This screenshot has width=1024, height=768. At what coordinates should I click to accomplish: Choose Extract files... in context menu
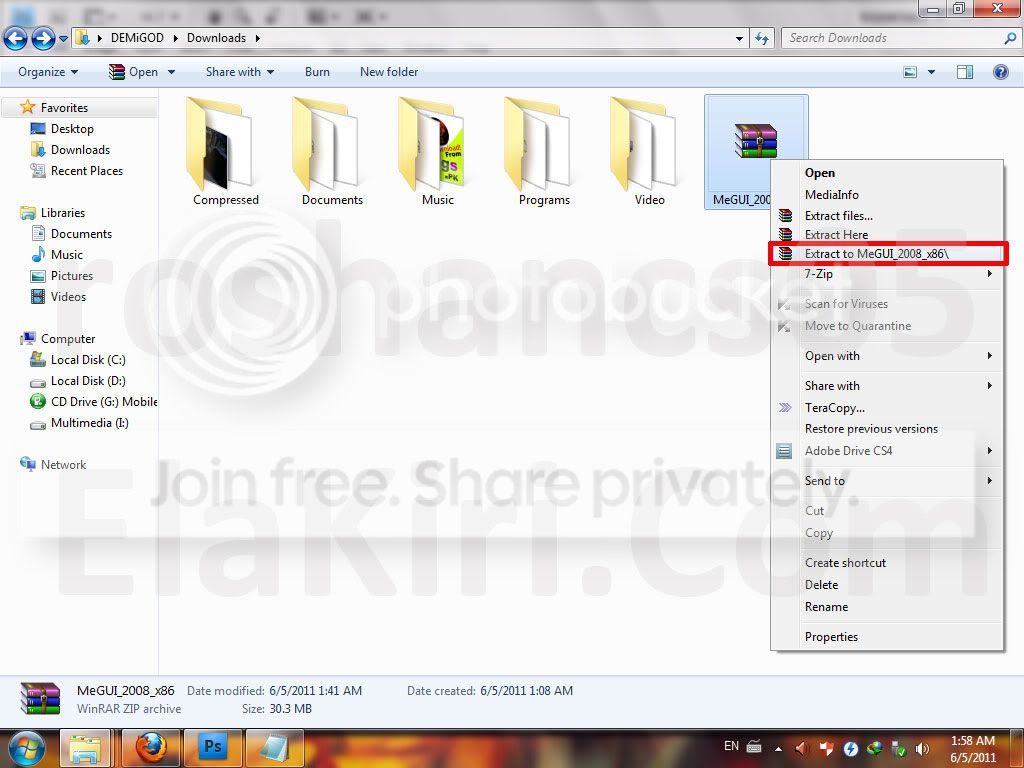point(887,216)
